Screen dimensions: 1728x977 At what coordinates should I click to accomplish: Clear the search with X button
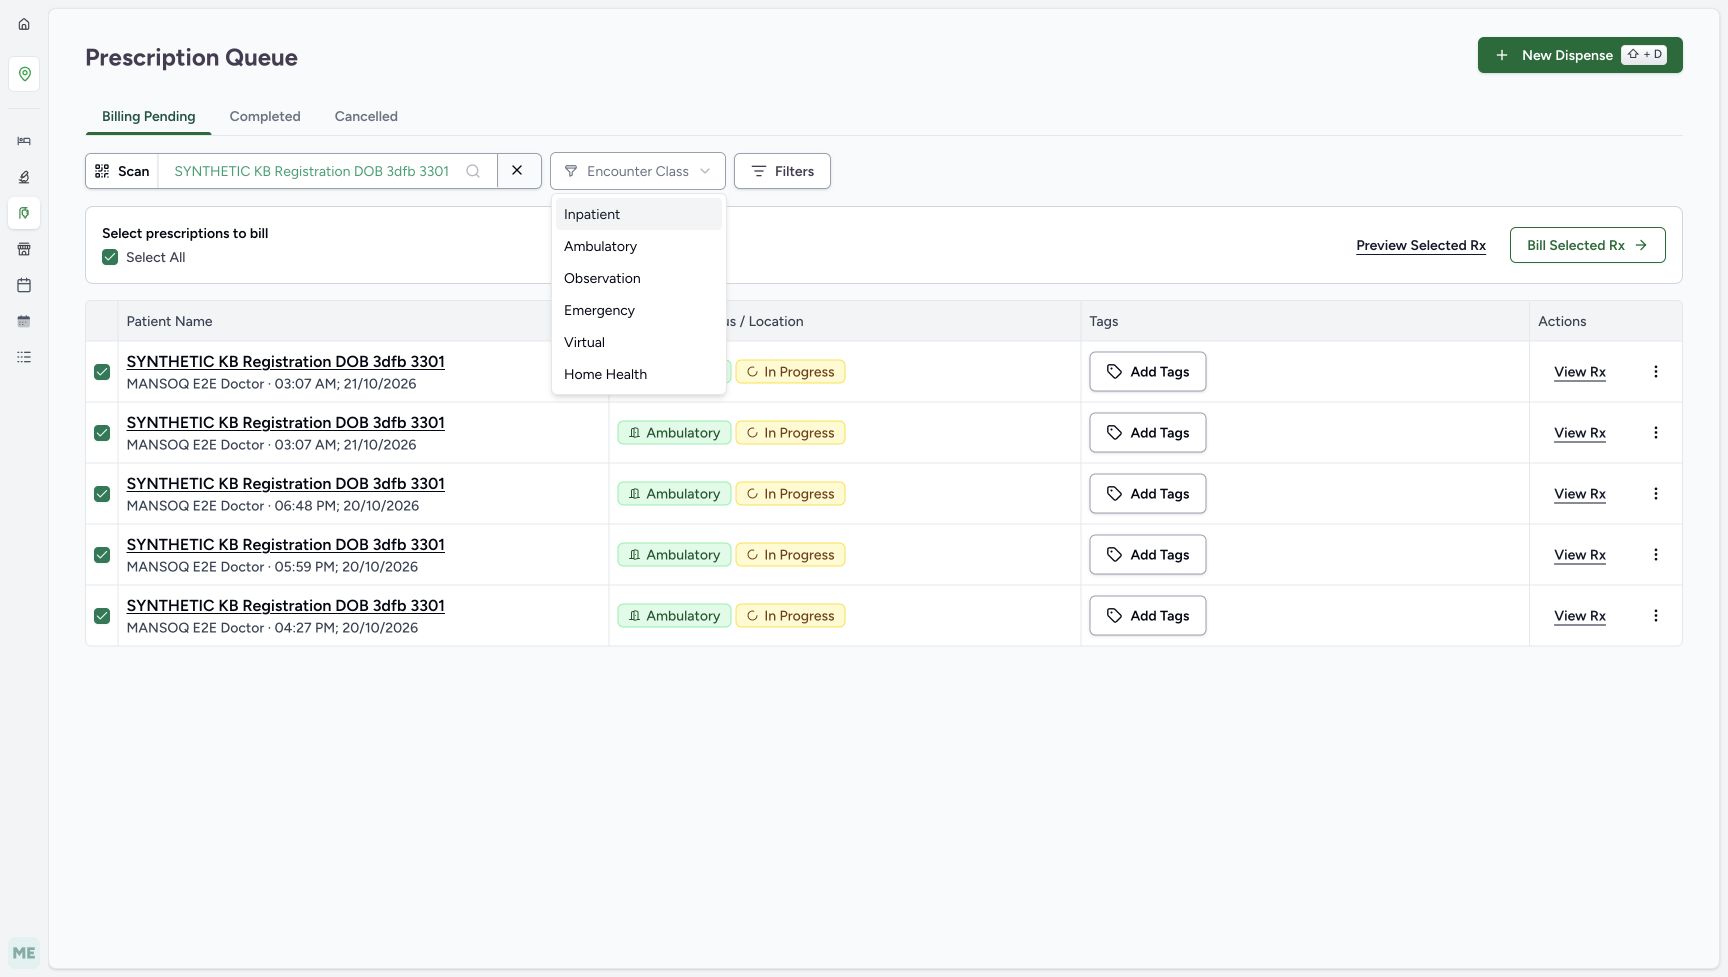point(518,171)
